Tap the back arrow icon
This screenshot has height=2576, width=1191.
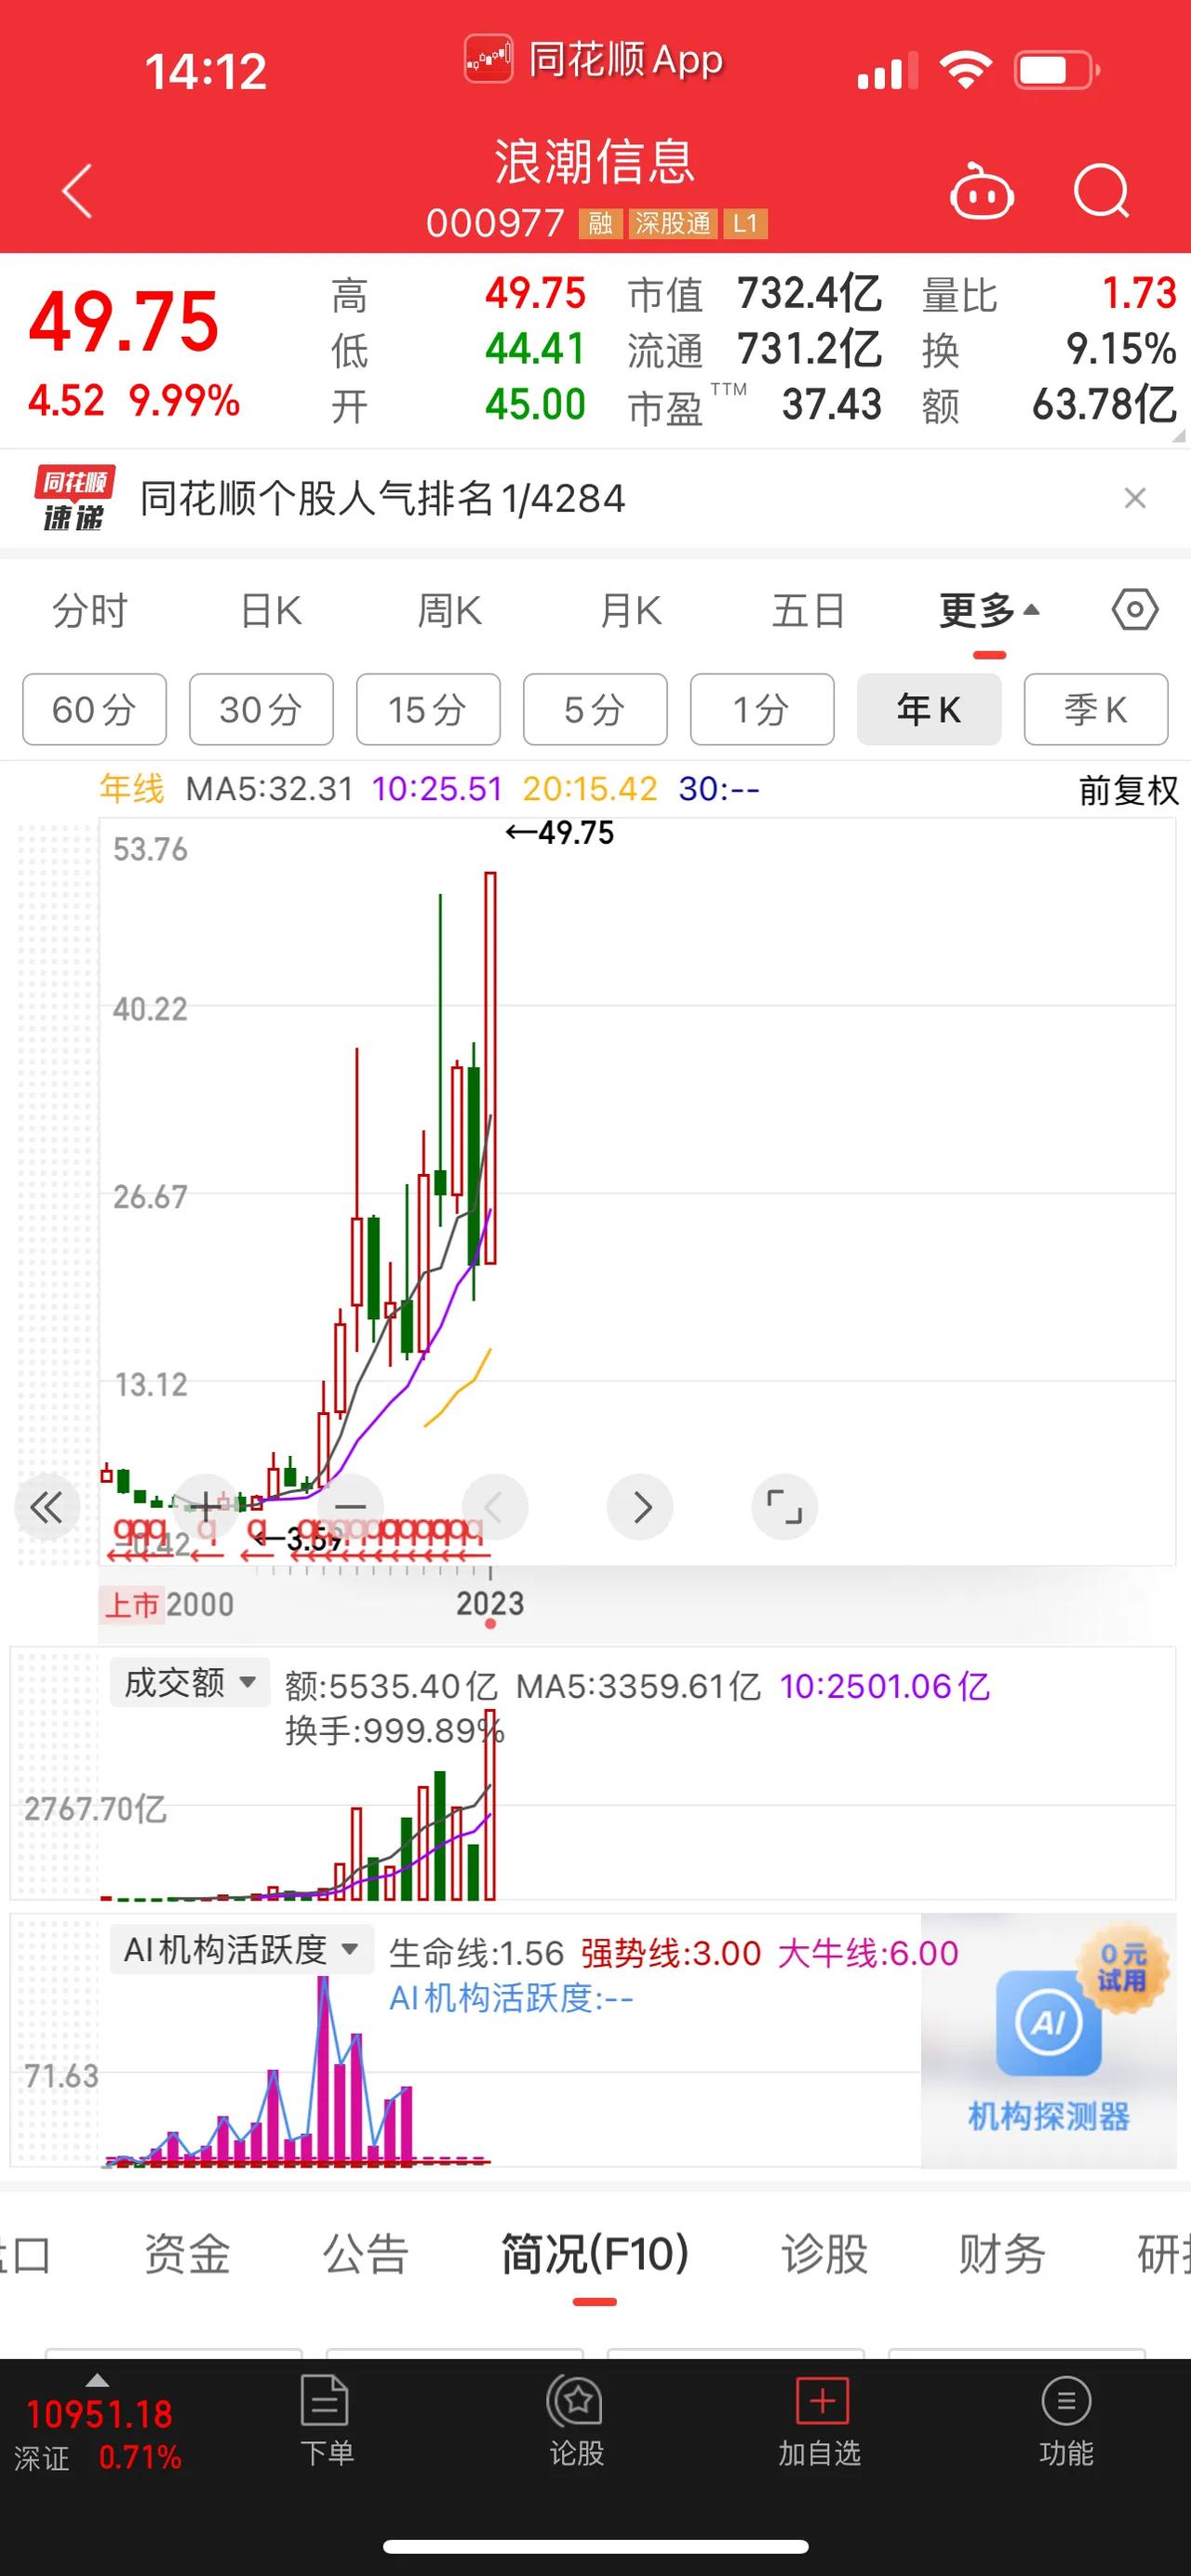tap(77, 190)
